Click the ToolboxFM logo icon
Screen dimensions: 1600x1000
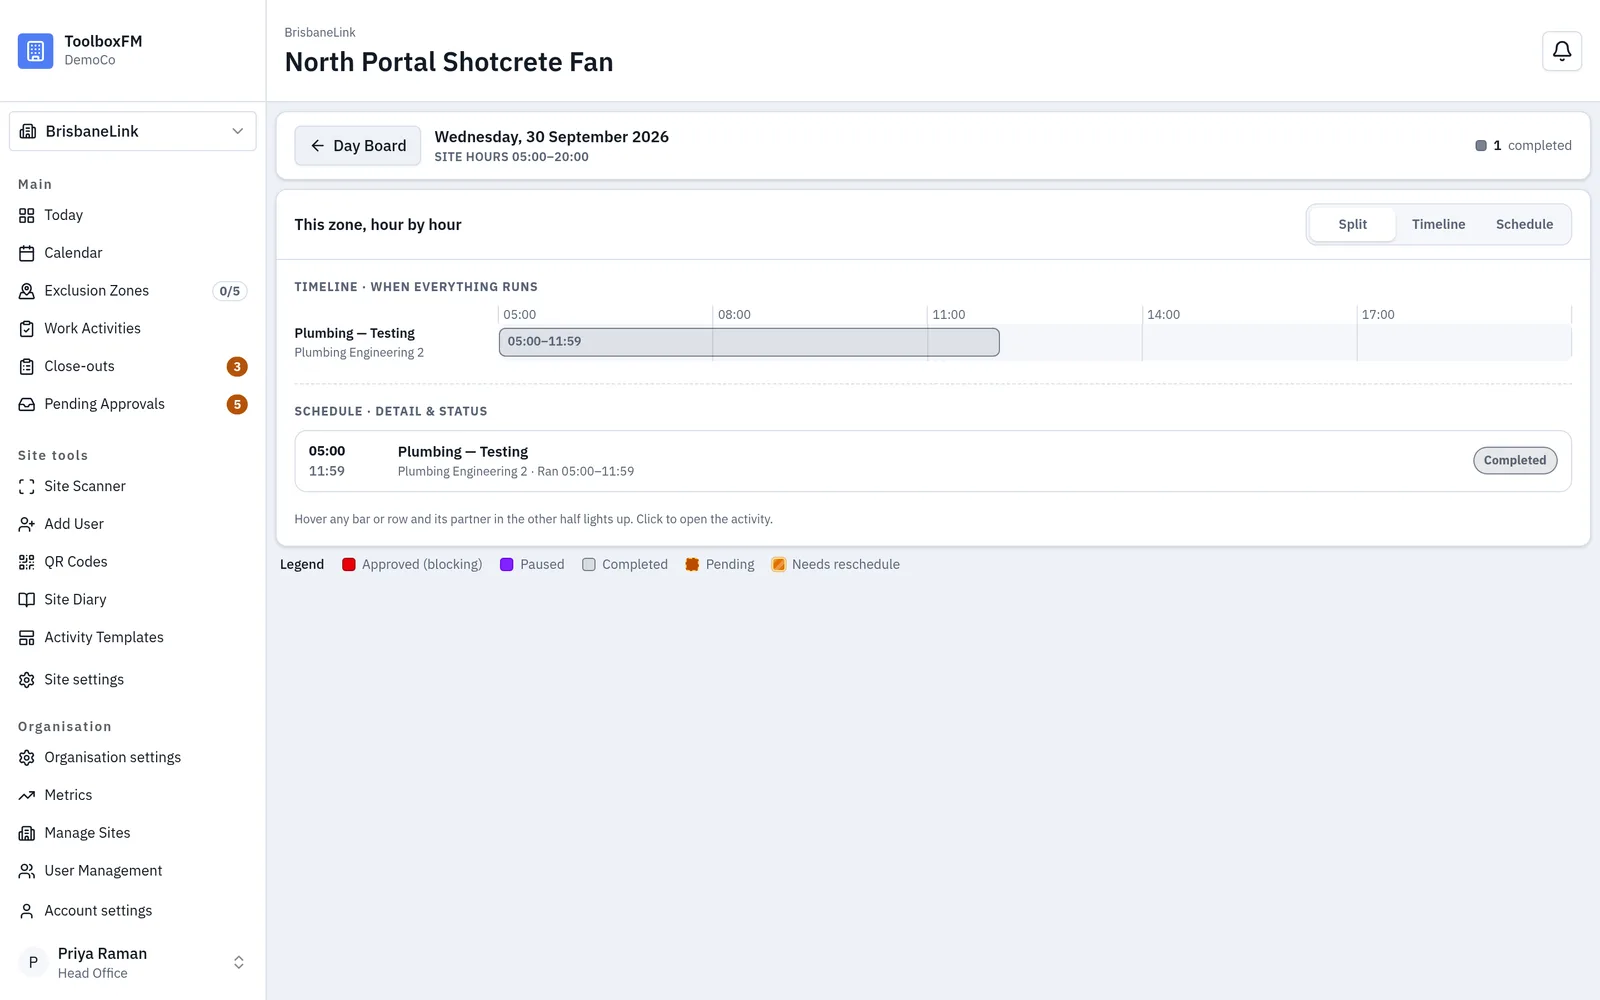coord(35,50)
